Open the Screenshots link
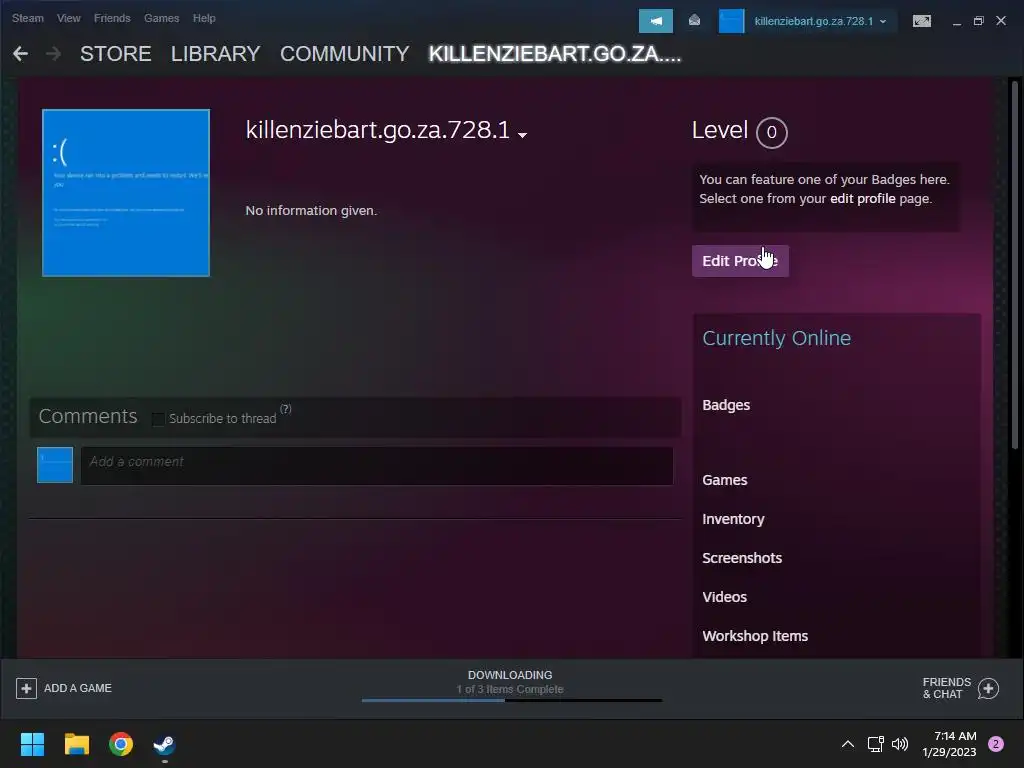 [x=742, y=558]
